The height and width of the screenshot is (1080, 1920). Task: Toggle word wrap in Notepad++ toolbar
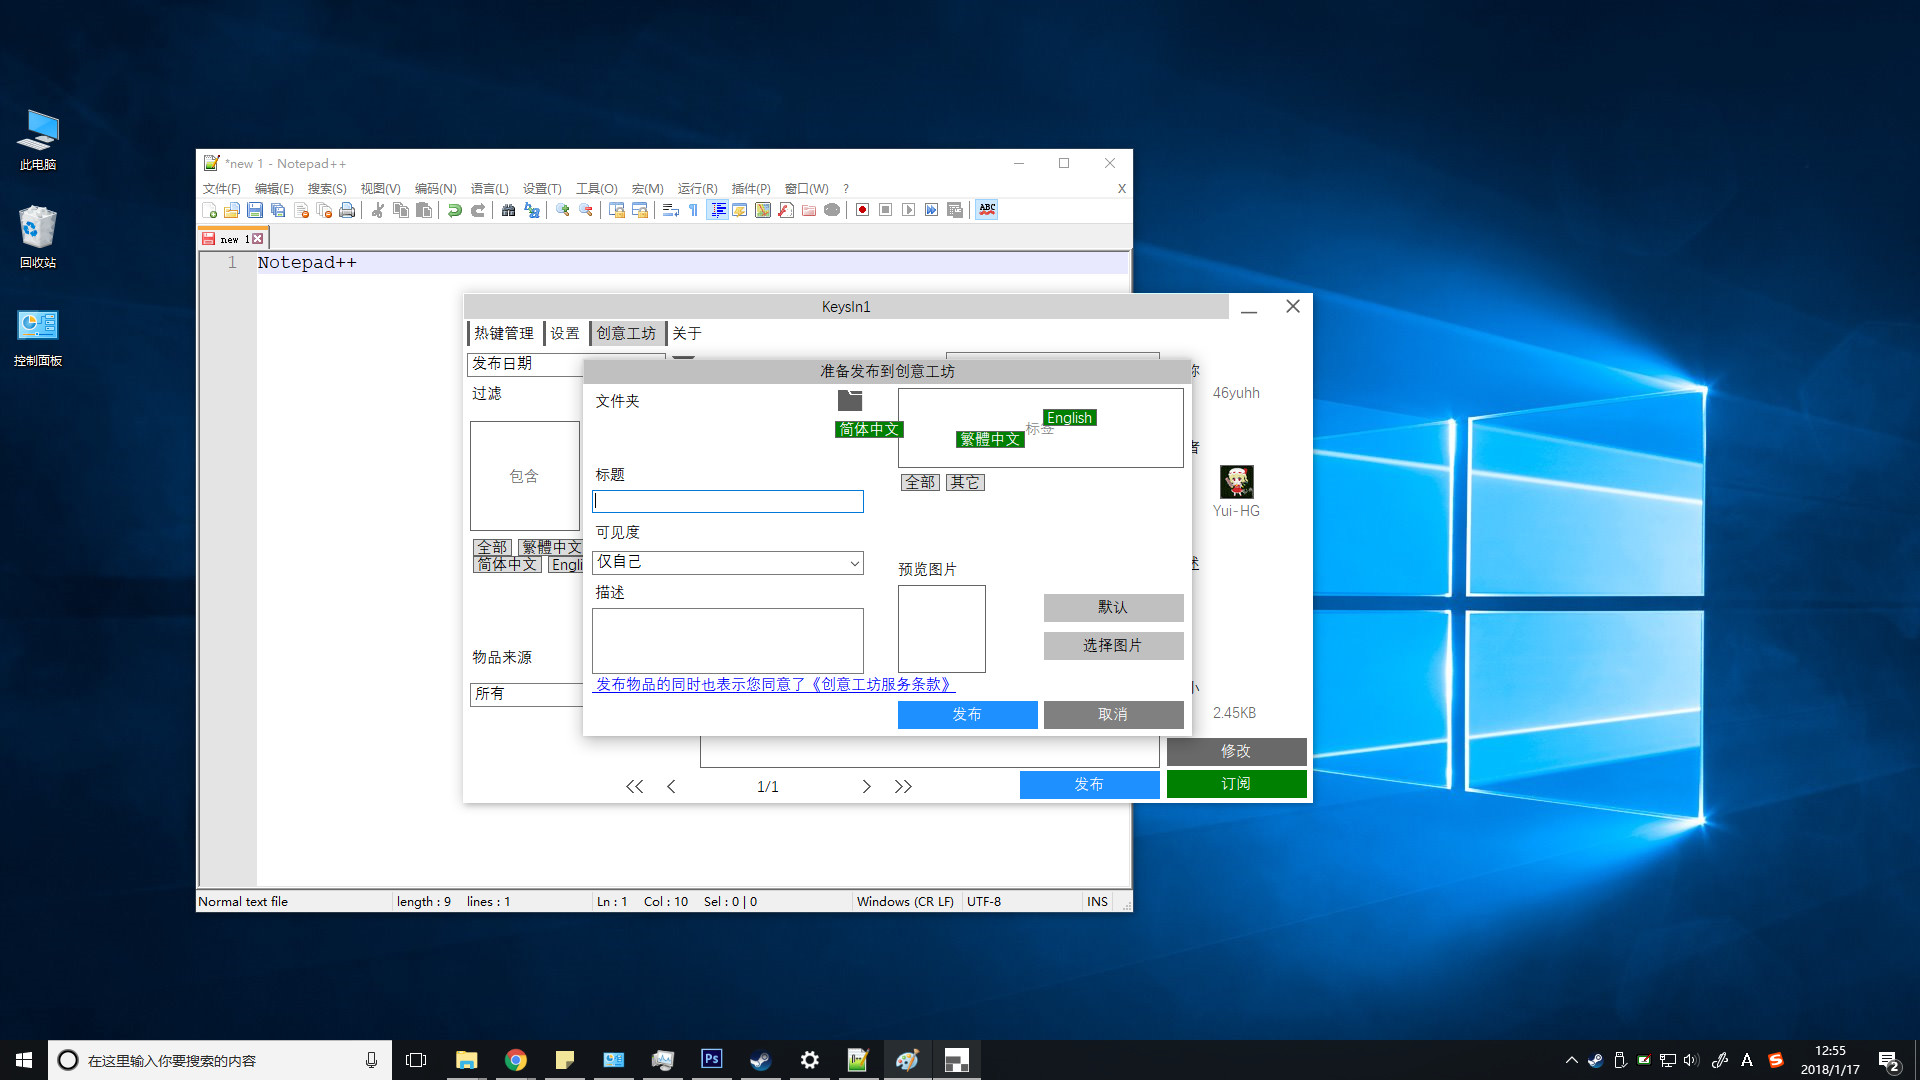[x=671, y=210]
